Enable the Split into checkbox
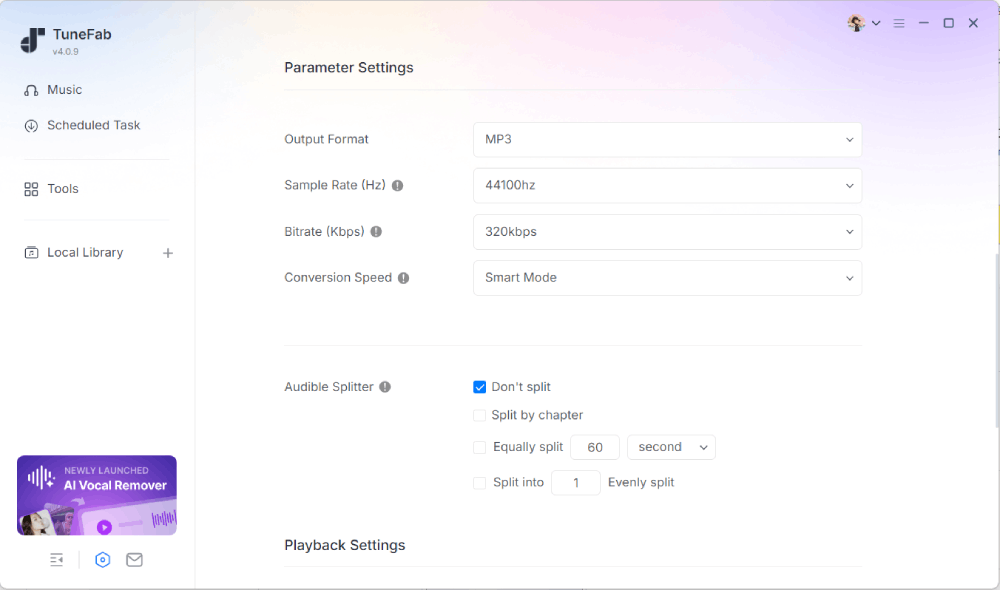The height and width of the screenshot is (590, 1000). (x=480, y=483)
